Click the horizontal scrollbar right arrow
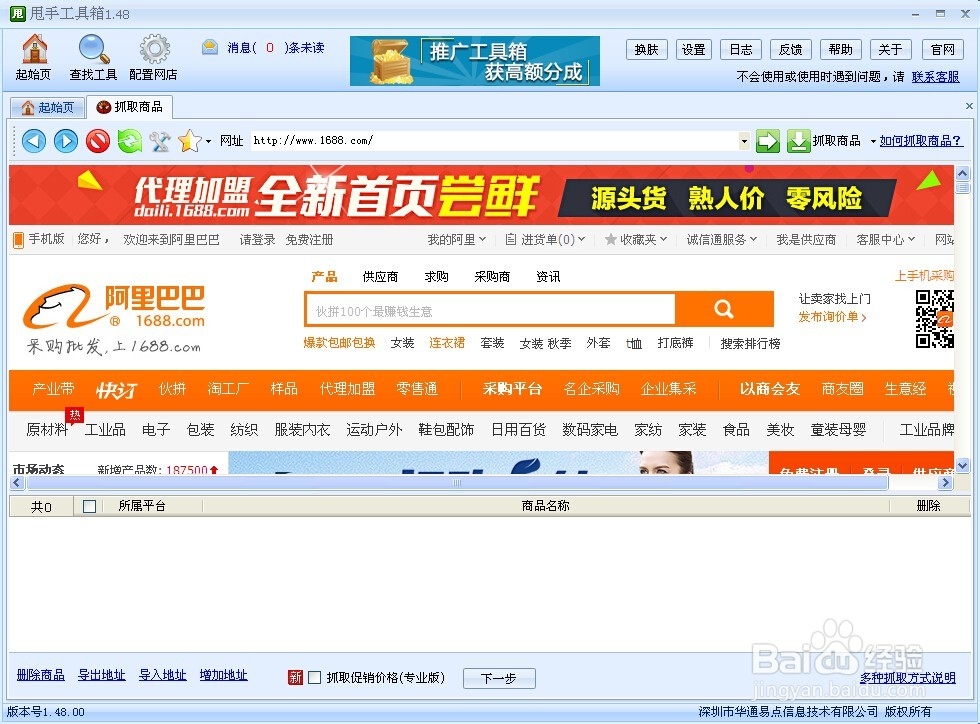 [945, 483]
